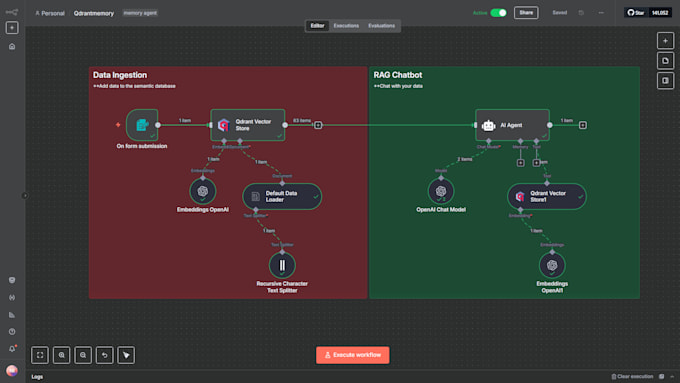Click the Reset zoom button
Screen dimensions: 680x383
[105, 355]
